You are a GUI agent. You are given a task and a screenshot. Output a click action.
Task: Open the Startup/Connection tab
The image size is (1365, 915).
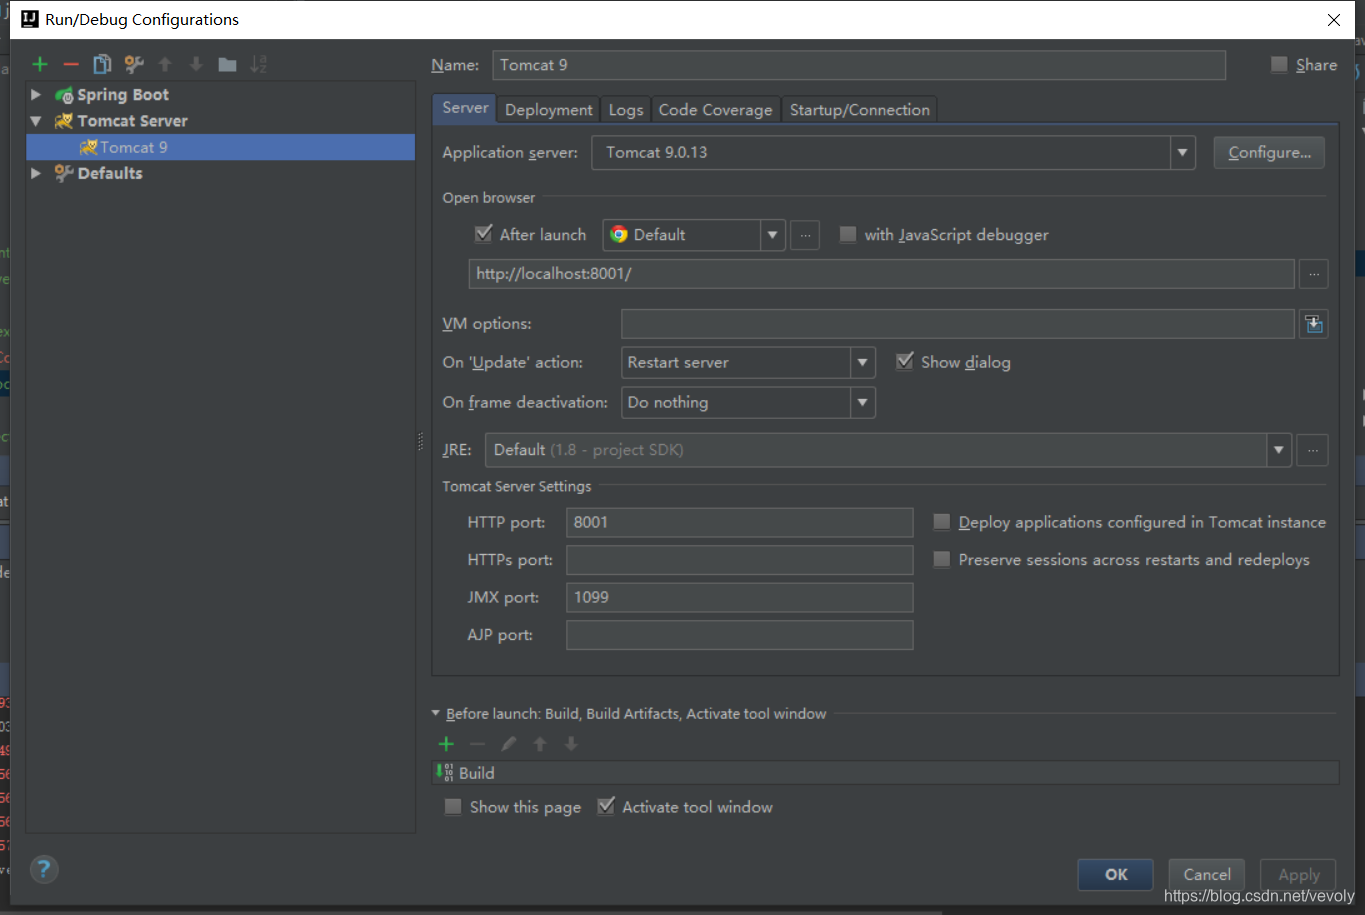860,110
